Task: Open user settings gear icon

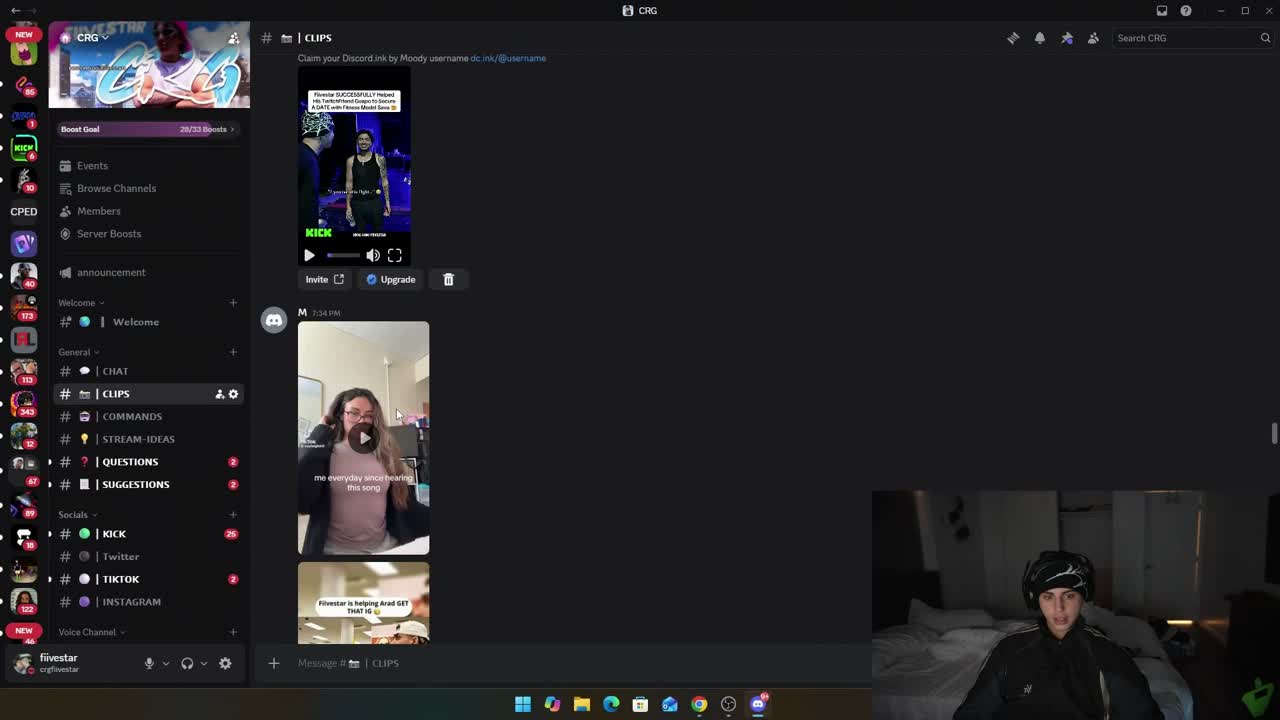Action: [225, 663]
